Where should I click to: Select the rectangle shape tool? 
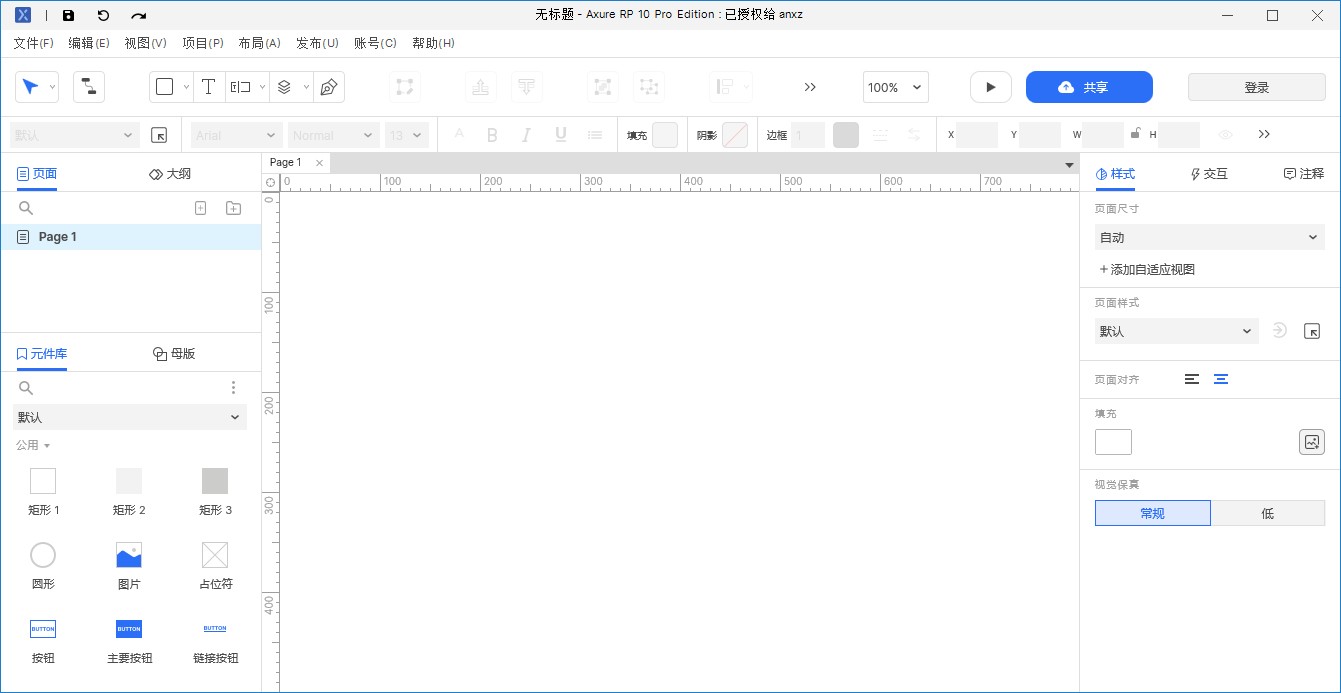tap(164, 87)
